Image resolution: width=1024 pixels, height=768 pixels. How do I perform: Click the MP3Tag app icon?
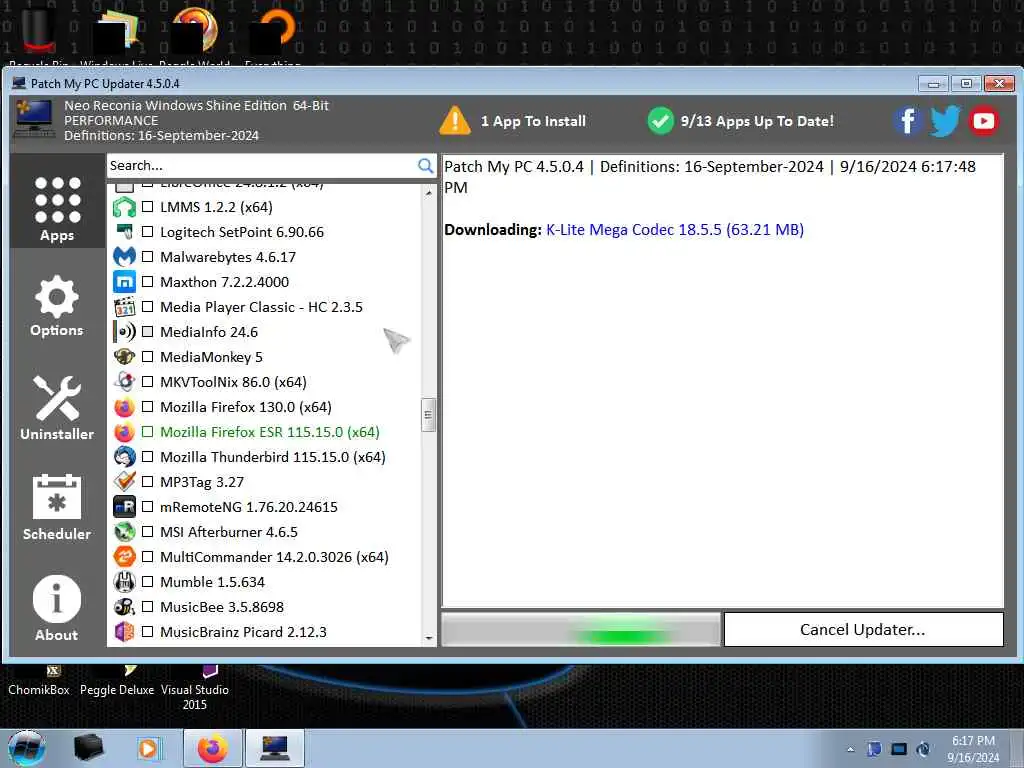click(124, 482)
